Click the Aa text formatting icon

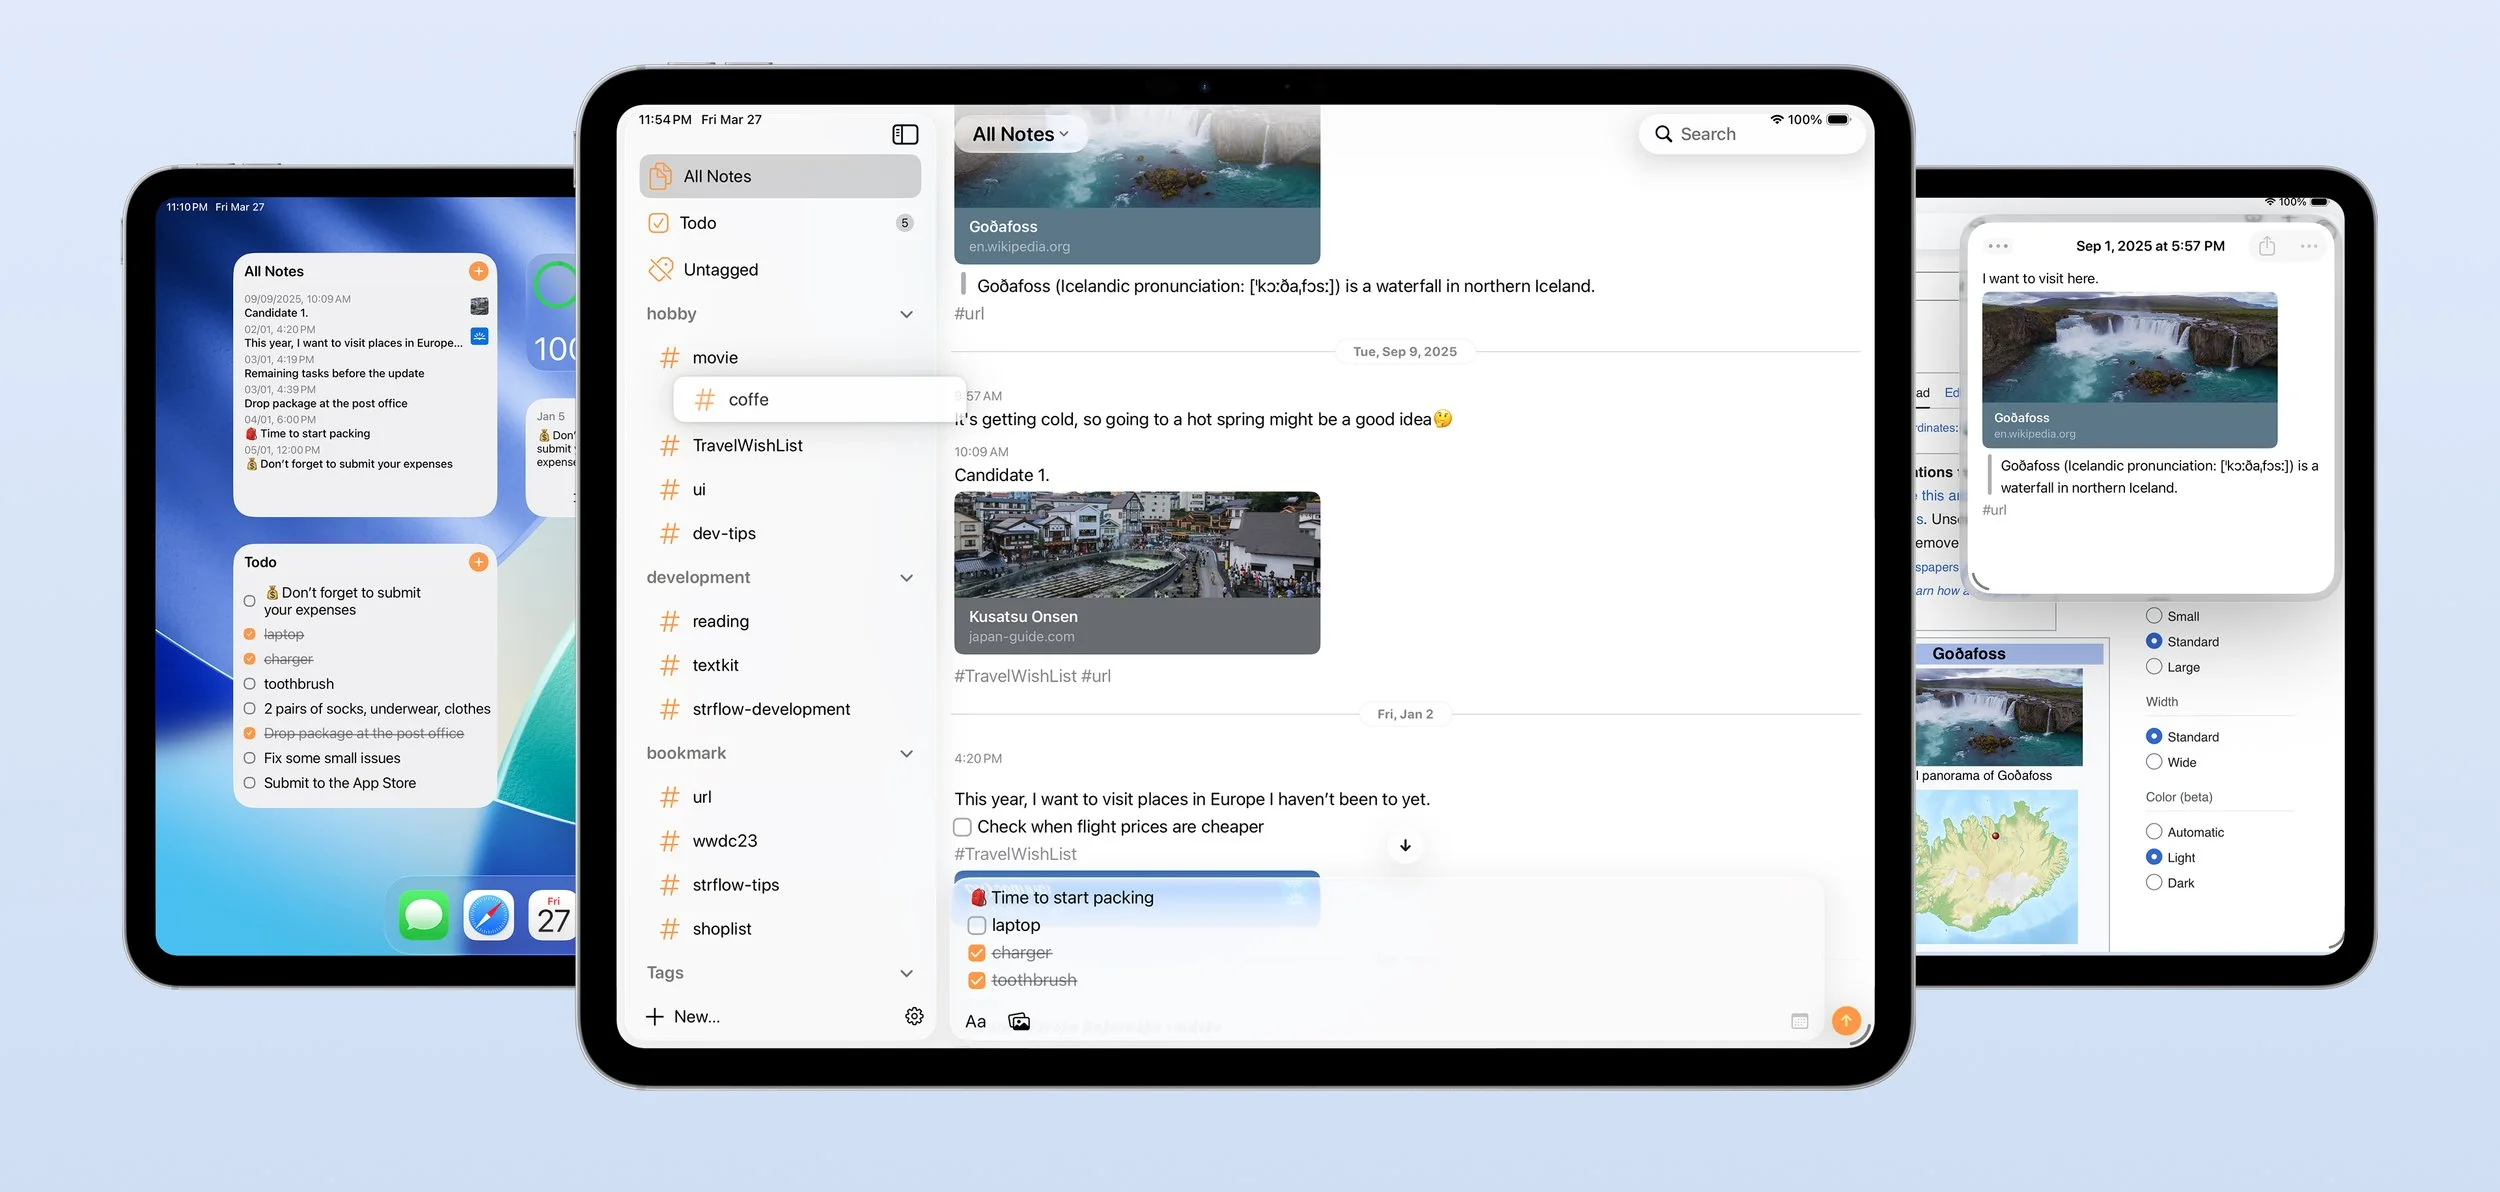point(975,1021)
